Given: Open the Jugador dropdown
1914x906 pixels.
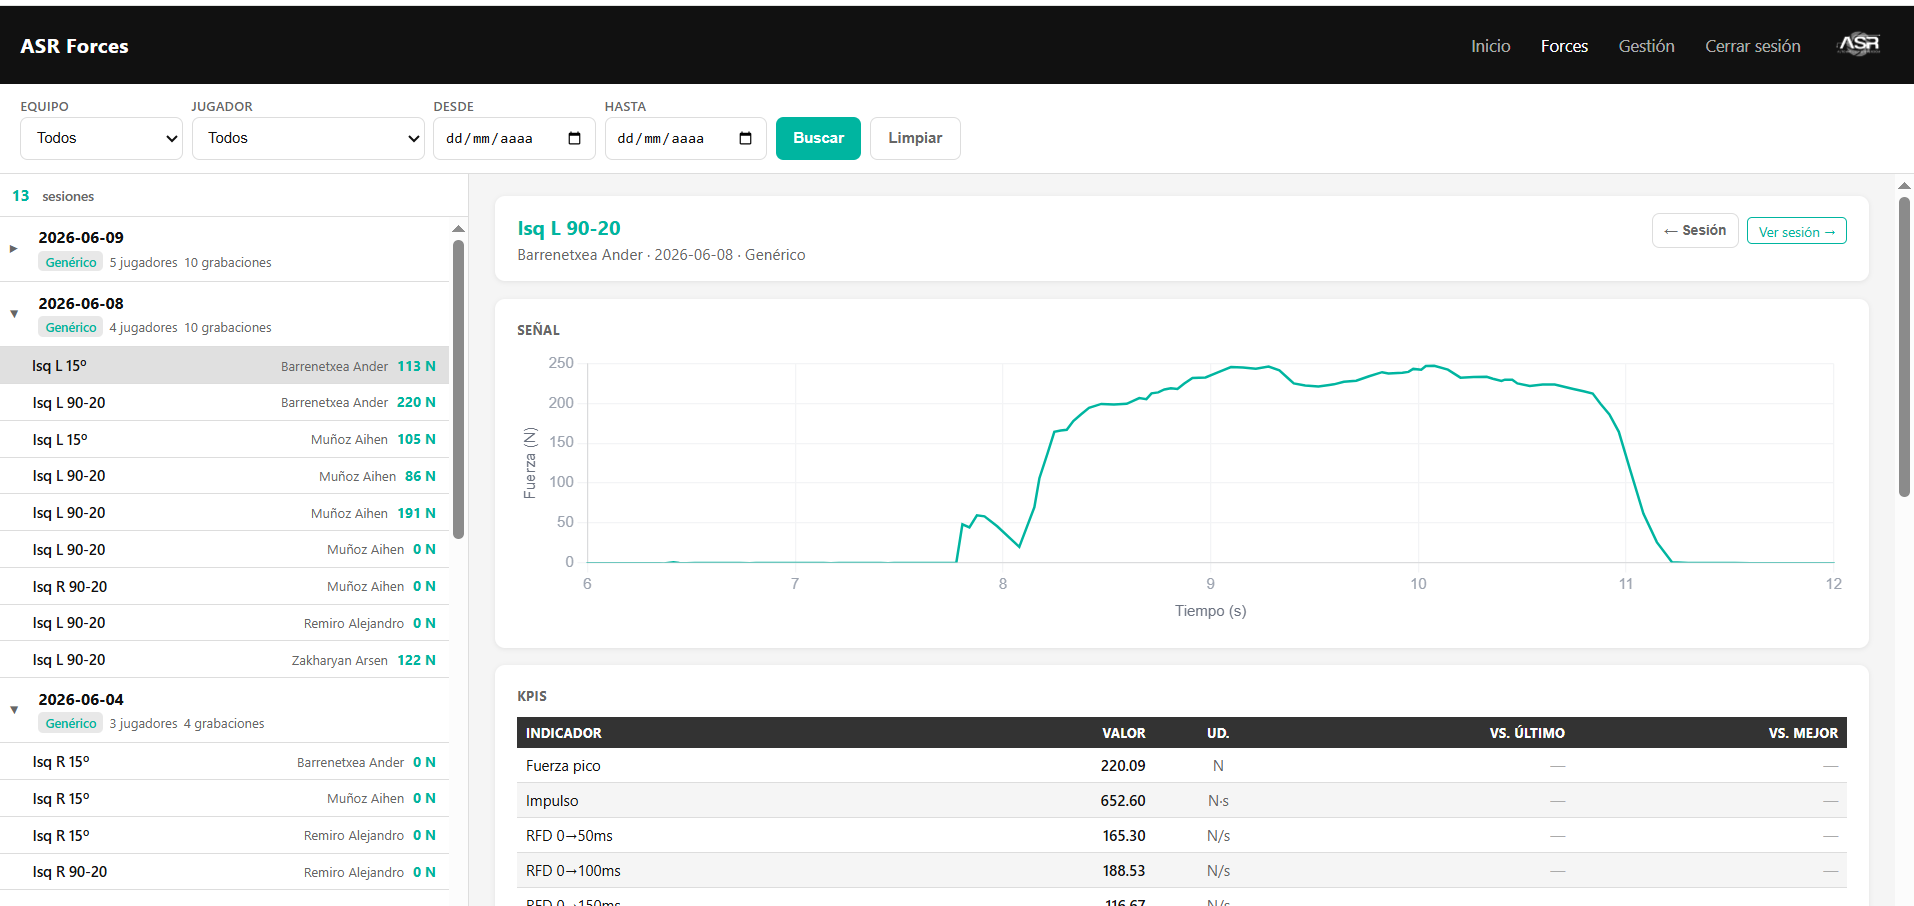Looking at the screenshot, I should coord(308,138).
